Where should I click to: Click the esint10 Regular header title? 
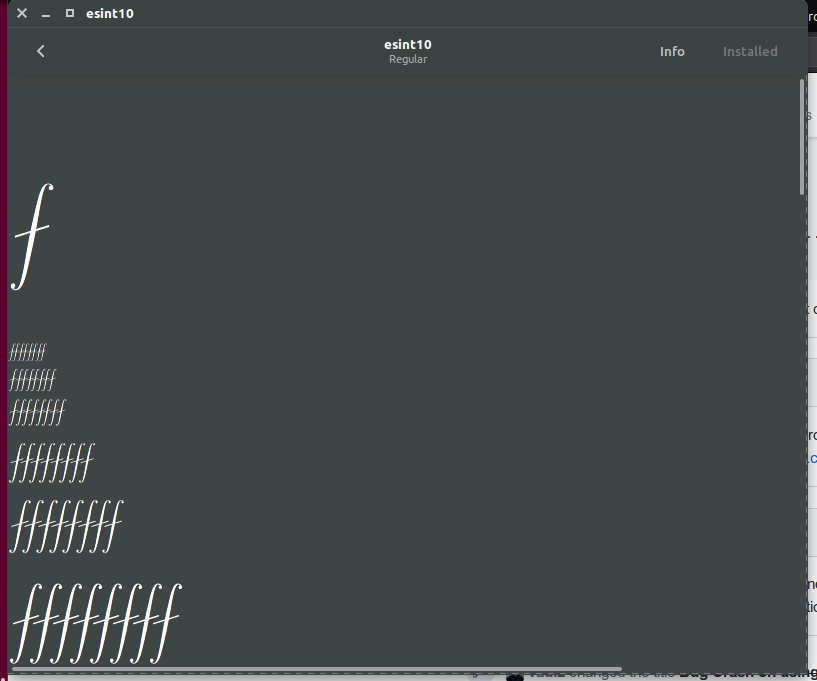[407, 51]
